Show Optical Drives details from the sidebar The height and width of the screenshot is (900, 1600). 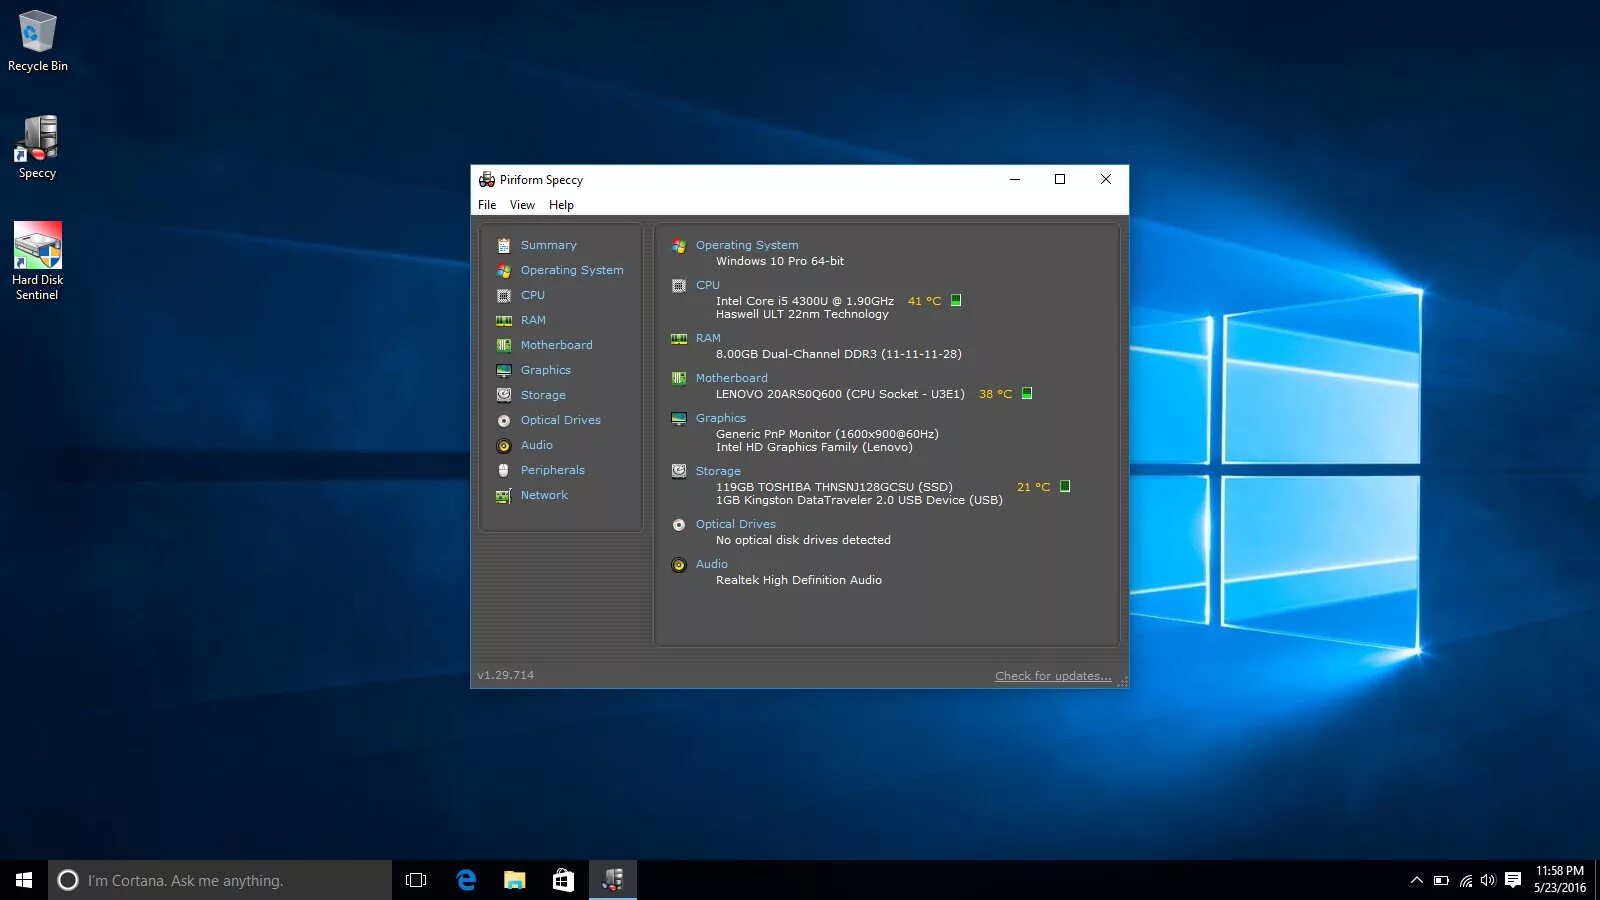pos(561,420)
